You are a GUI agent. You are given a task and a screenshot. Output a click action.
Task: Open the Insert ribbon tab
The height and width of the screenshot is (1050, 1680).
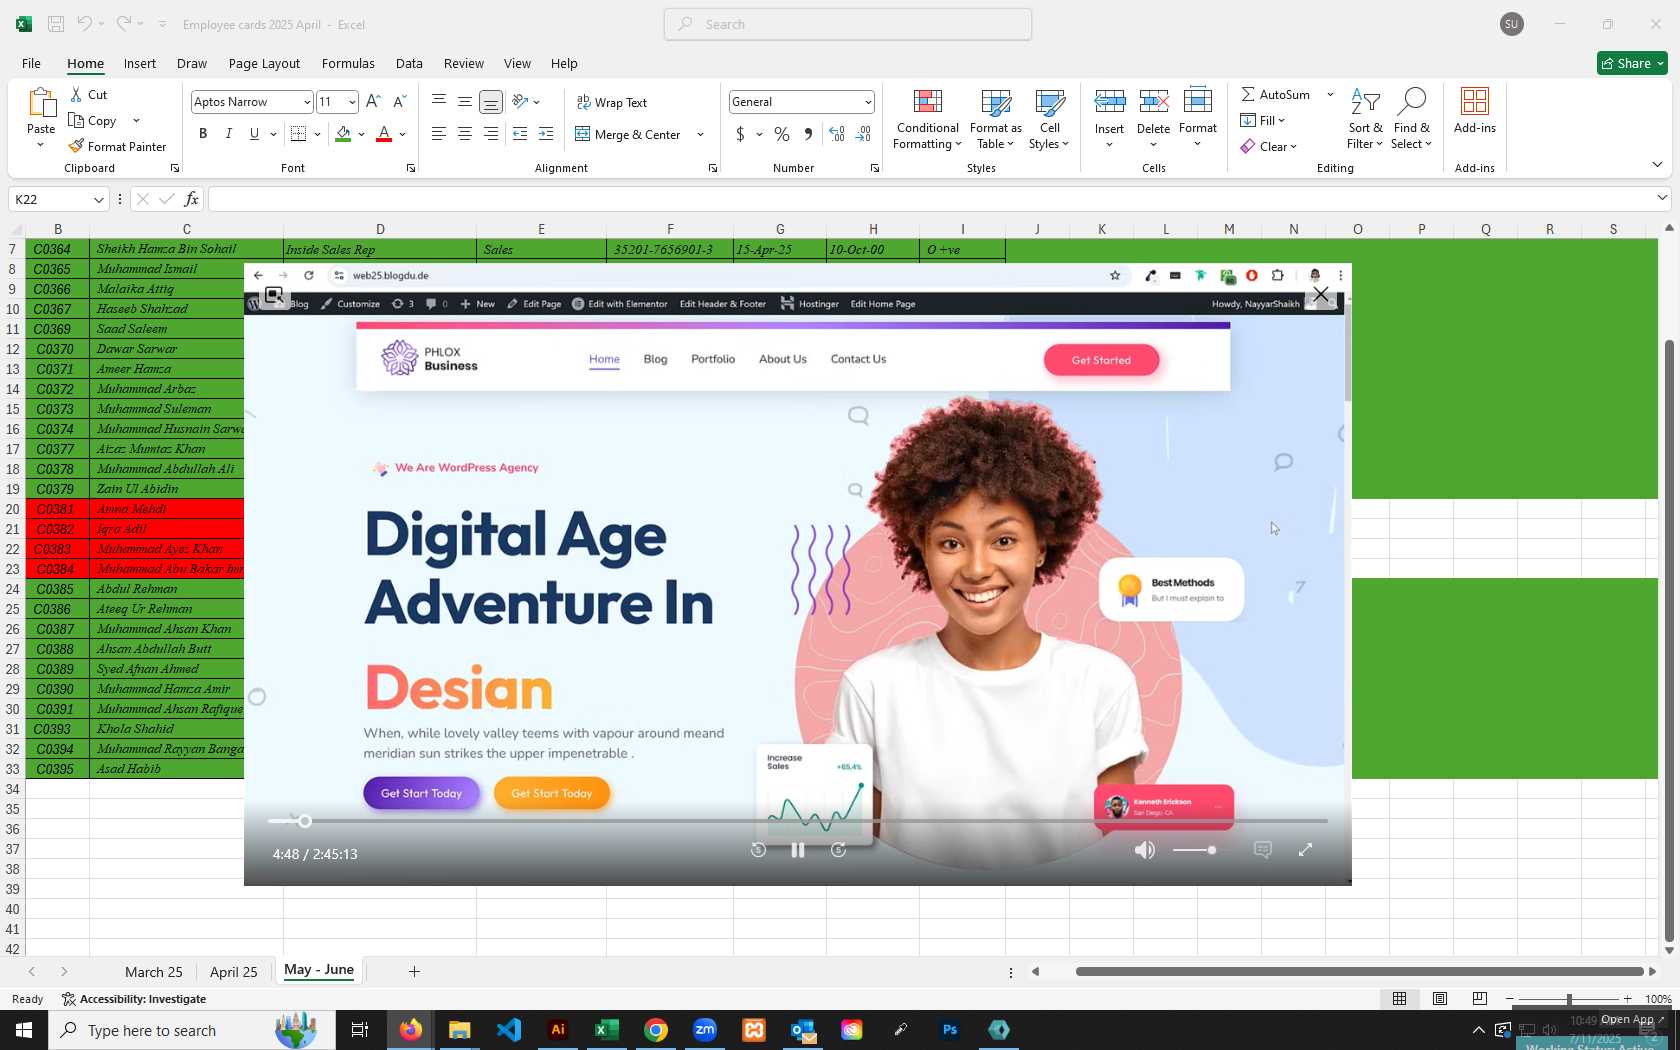[x=140, y=63]
